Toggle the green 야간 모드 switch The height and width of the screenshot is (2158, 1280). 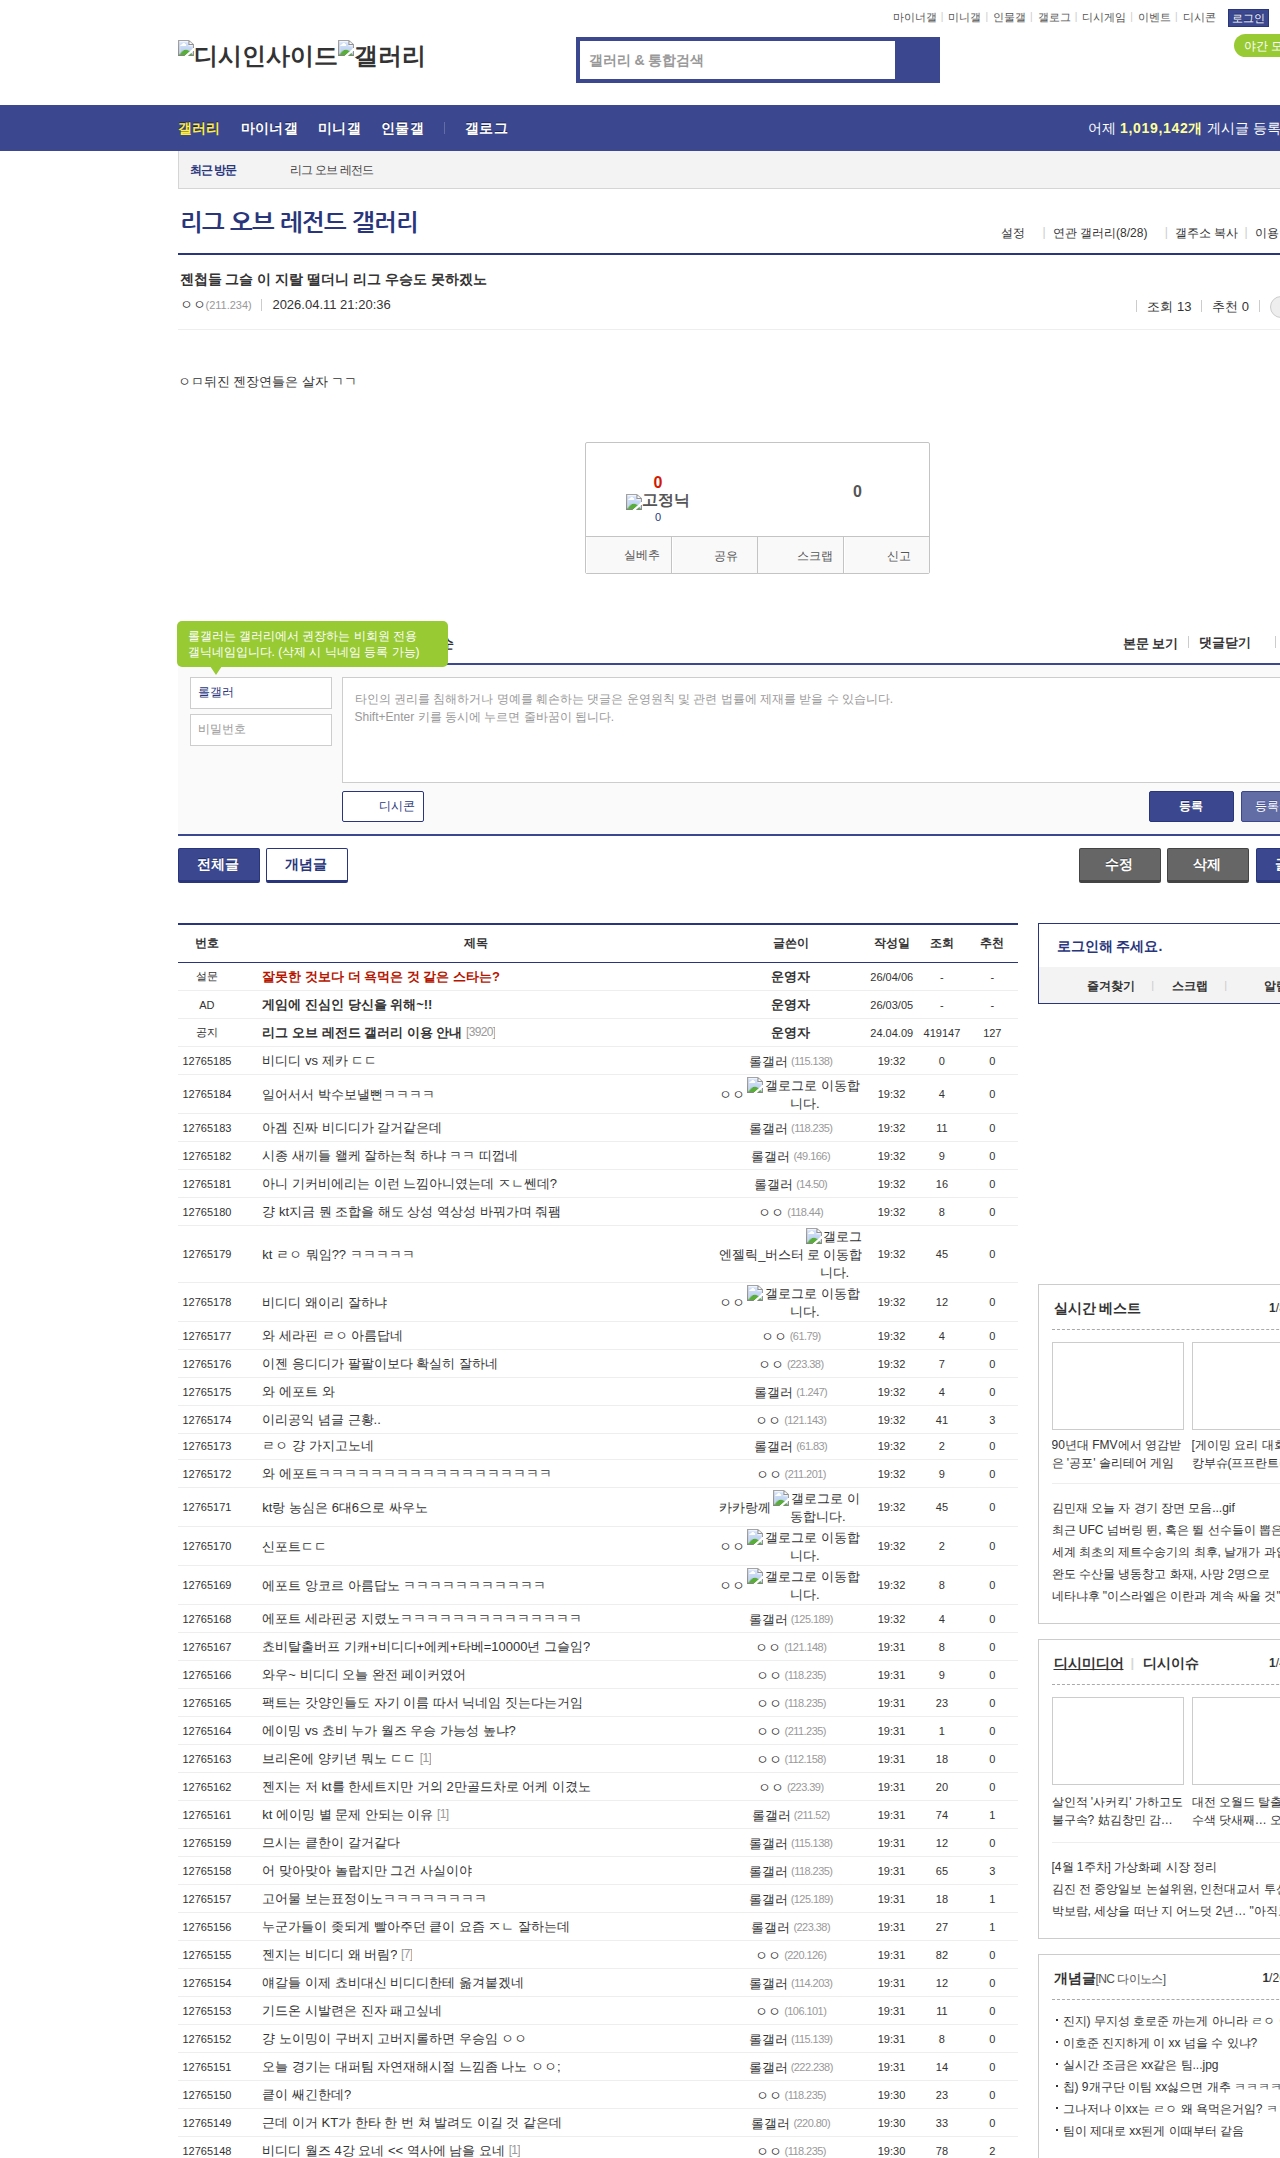(1257, 46)
